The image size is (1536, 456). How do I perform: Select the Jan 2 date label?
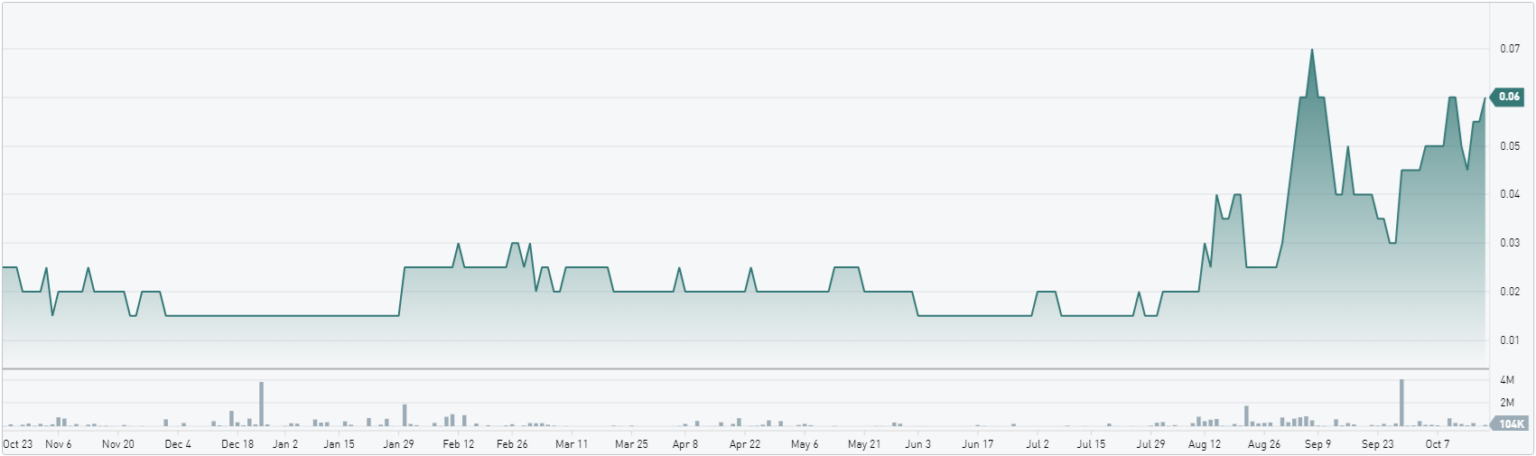pos(286,442)
